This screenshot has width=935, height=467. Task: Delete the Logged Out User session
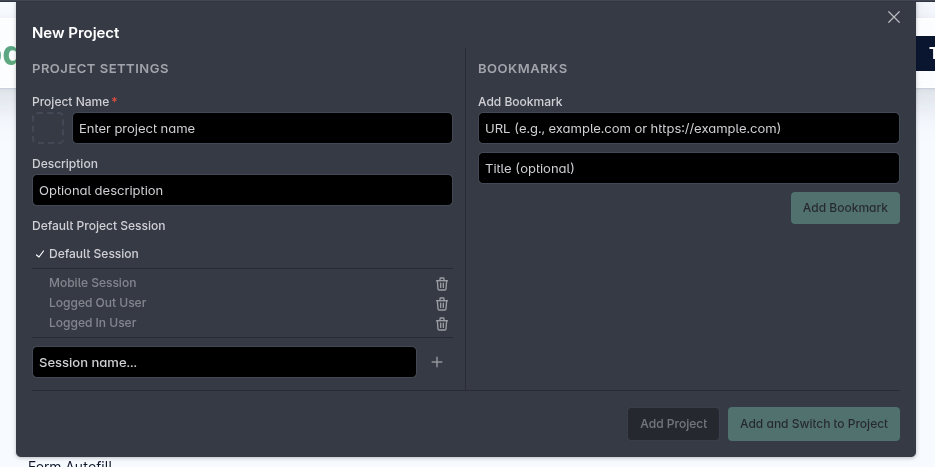point(442,304)
